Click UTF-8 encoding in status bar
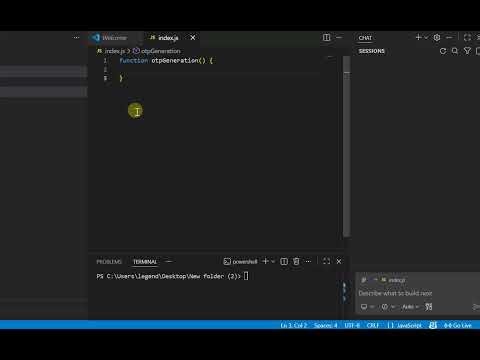 pyautogui.click(x=352, y=325)
